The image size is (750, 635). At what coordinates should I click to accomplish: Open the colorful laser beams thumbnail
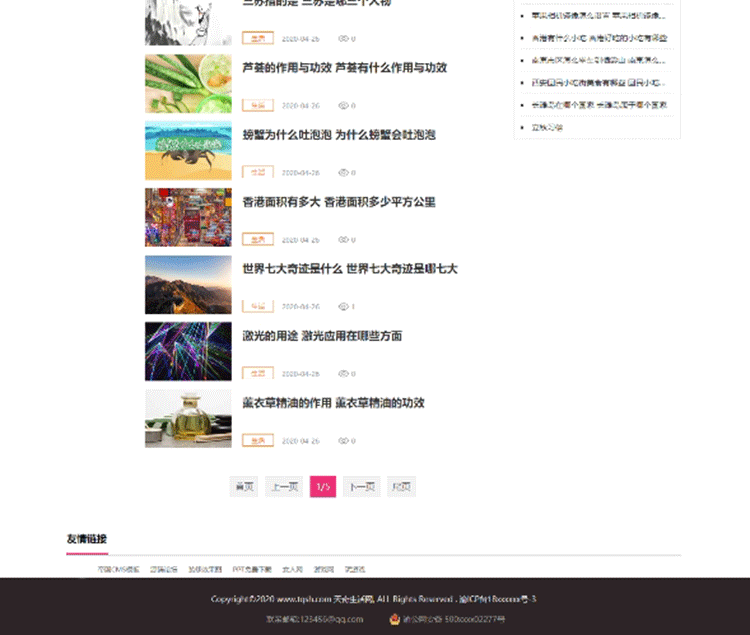(188, 351)
